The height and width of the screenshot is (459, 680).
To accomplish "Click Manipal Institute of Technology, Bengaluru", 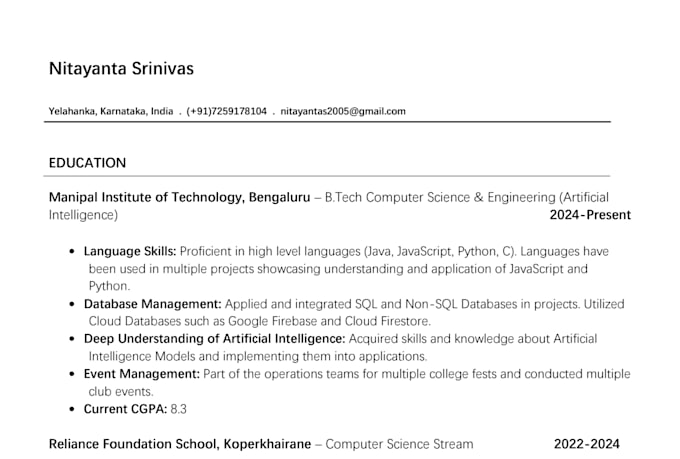I will coord(180,197).
